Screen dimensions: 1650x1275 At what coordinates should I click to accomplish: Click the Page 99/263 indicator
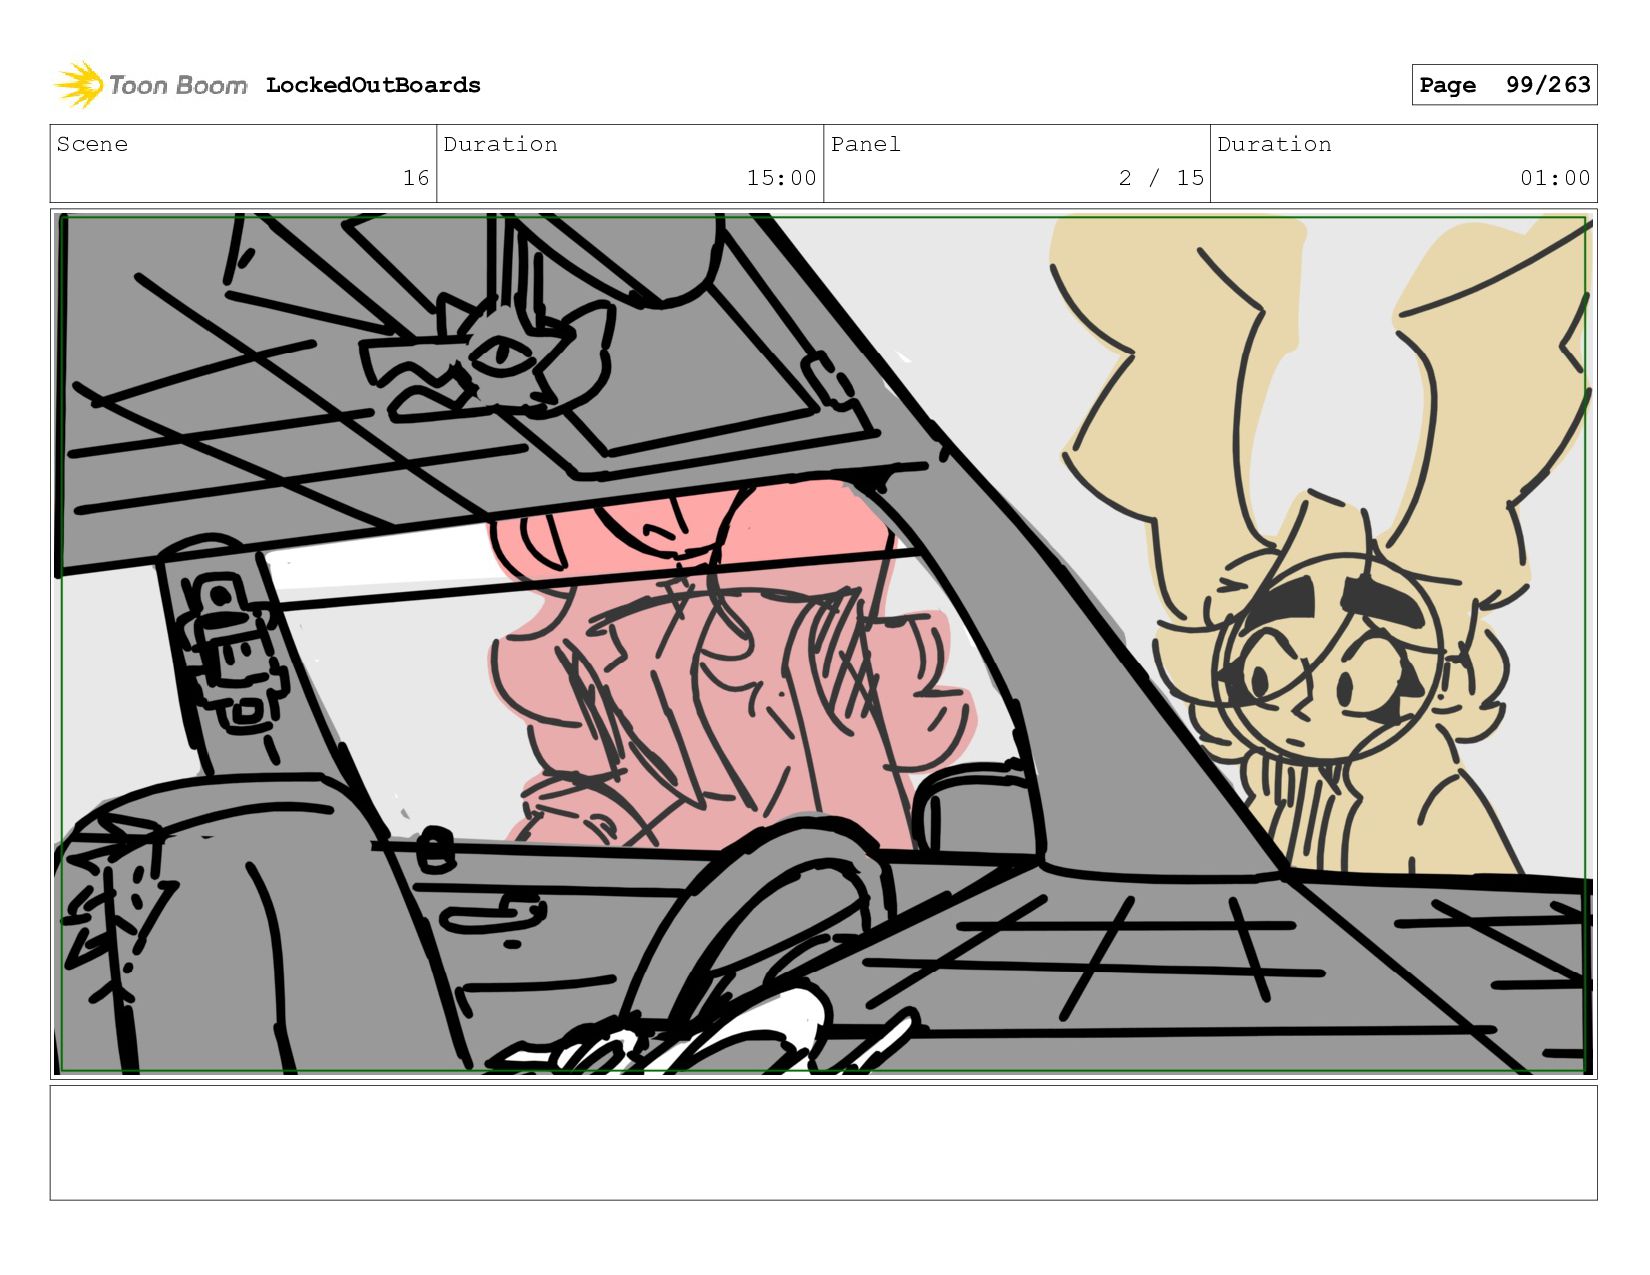1504,85
